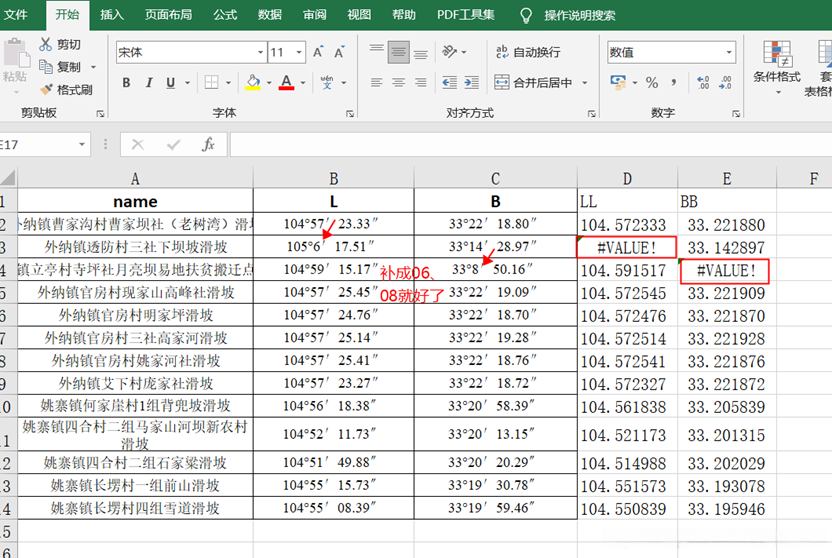Open copy options dropdown arrow
The width and height of the screenshot is (832, 558).
pos(93,67)
